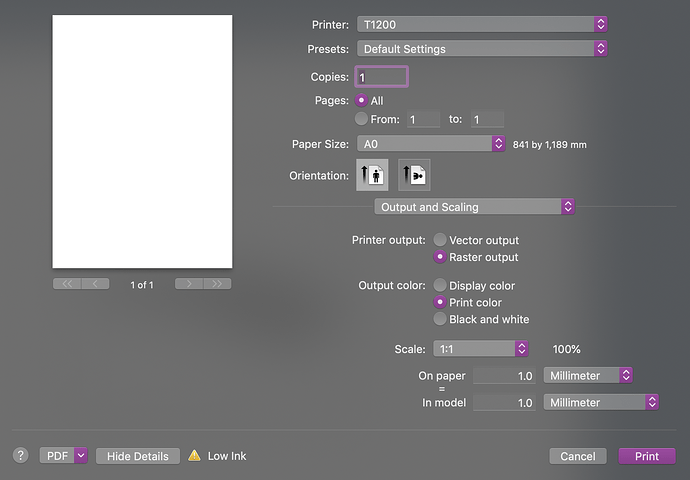Expand the Scale 1:1 dropdown
The width and height of the screenshot is (690, 480).
pyautogui.click(x=481, y=349)
